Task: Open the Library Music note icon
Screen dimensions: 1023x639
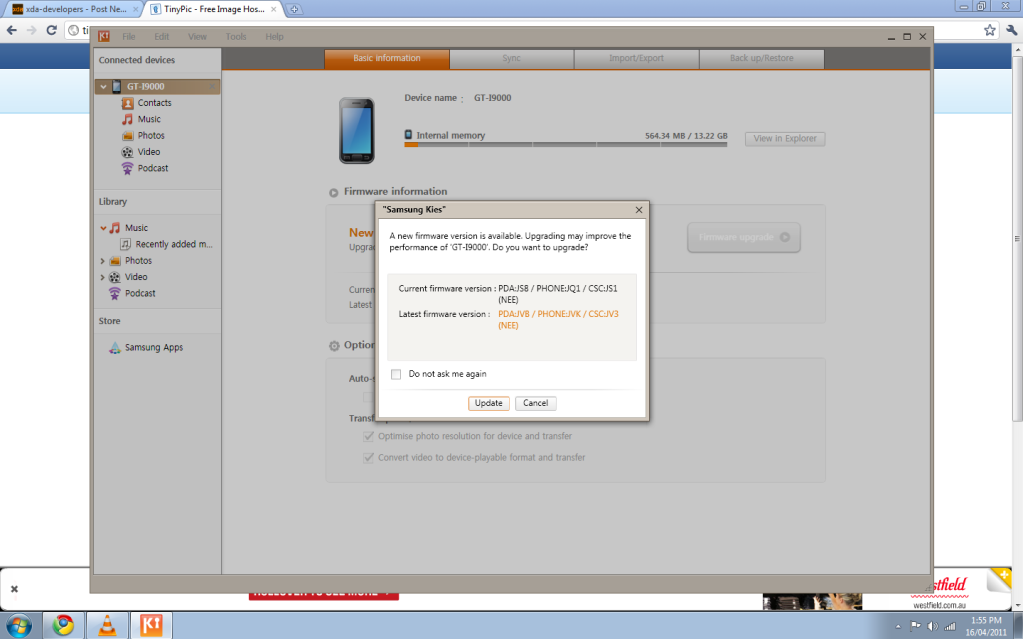Action: (x=115, y=228)
